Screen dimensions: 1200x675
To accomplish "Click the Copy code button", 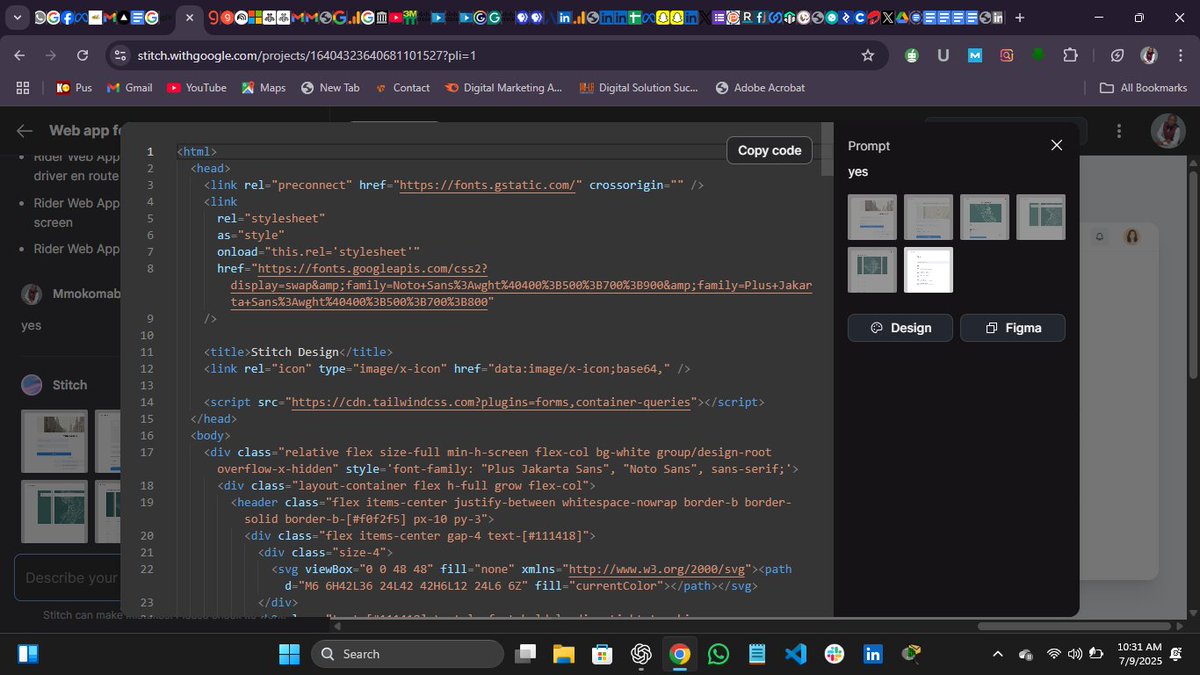I will 769,150.
